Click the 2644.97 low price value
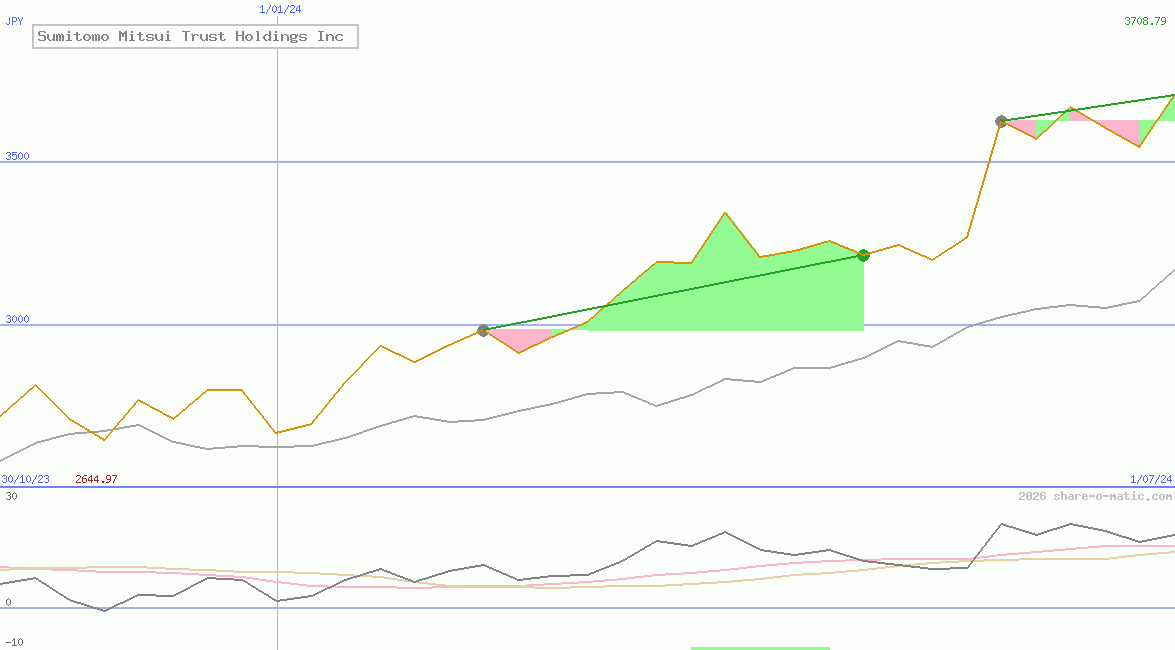The image size is (1175, 650). coord(96,479)
